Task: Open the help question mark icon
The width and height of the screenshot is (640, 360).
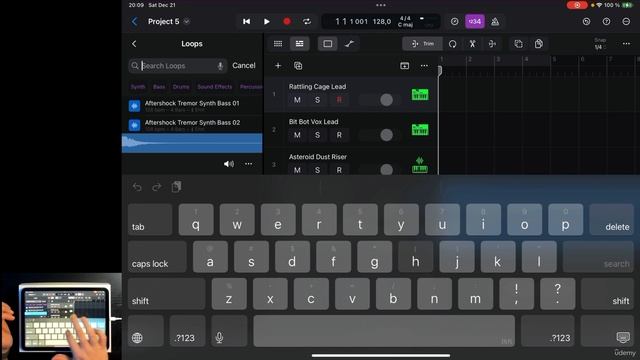Action: coord(607,22)
